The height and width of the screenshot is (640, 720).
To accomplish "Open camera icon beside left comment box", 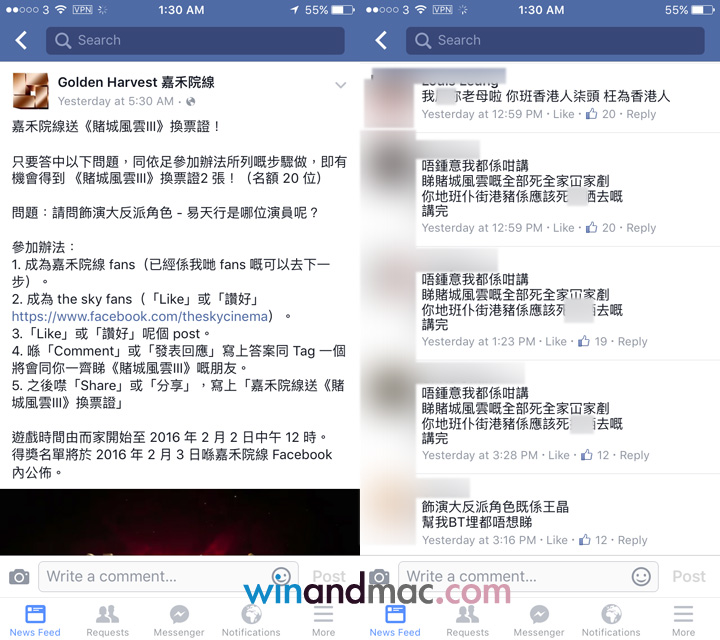I will click(x=19, y=577).
